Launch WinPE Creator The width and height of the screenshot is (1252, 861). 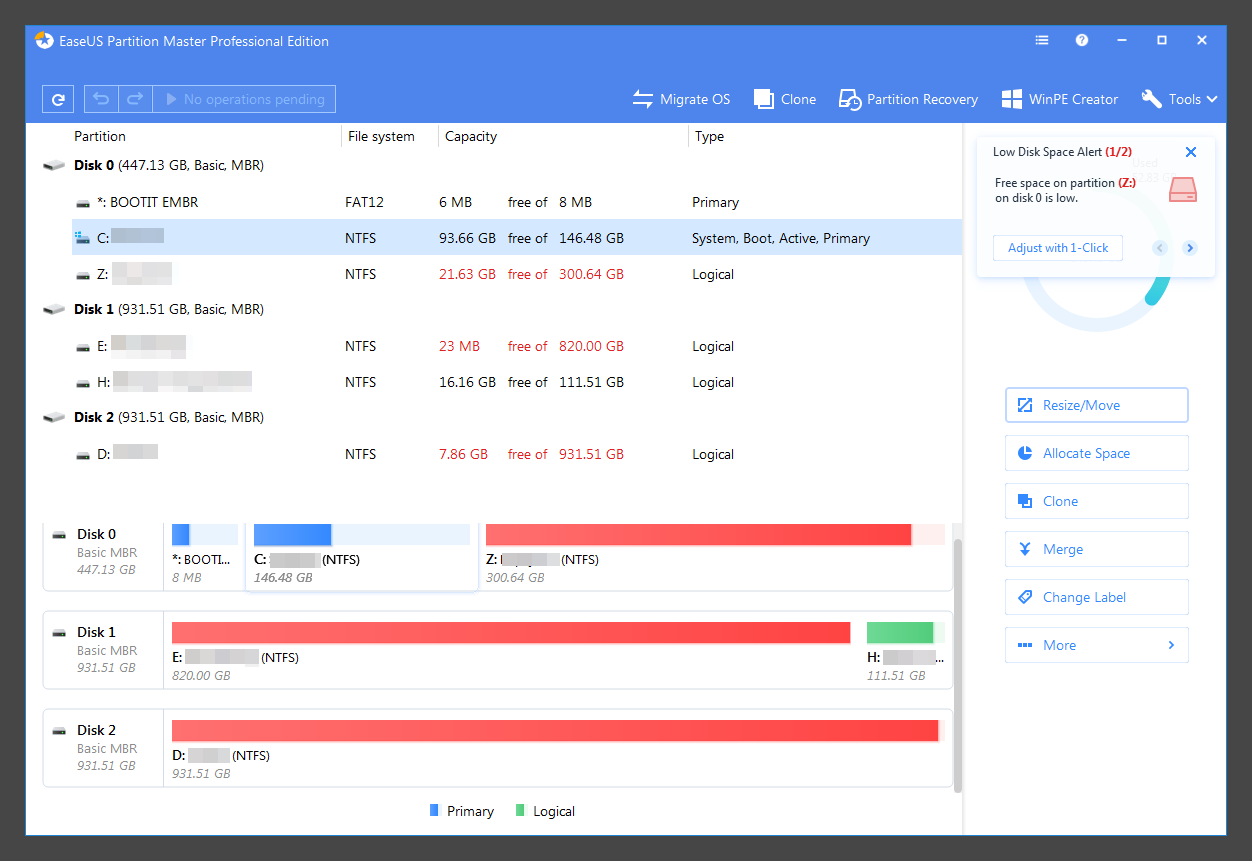coord(1059,99)
